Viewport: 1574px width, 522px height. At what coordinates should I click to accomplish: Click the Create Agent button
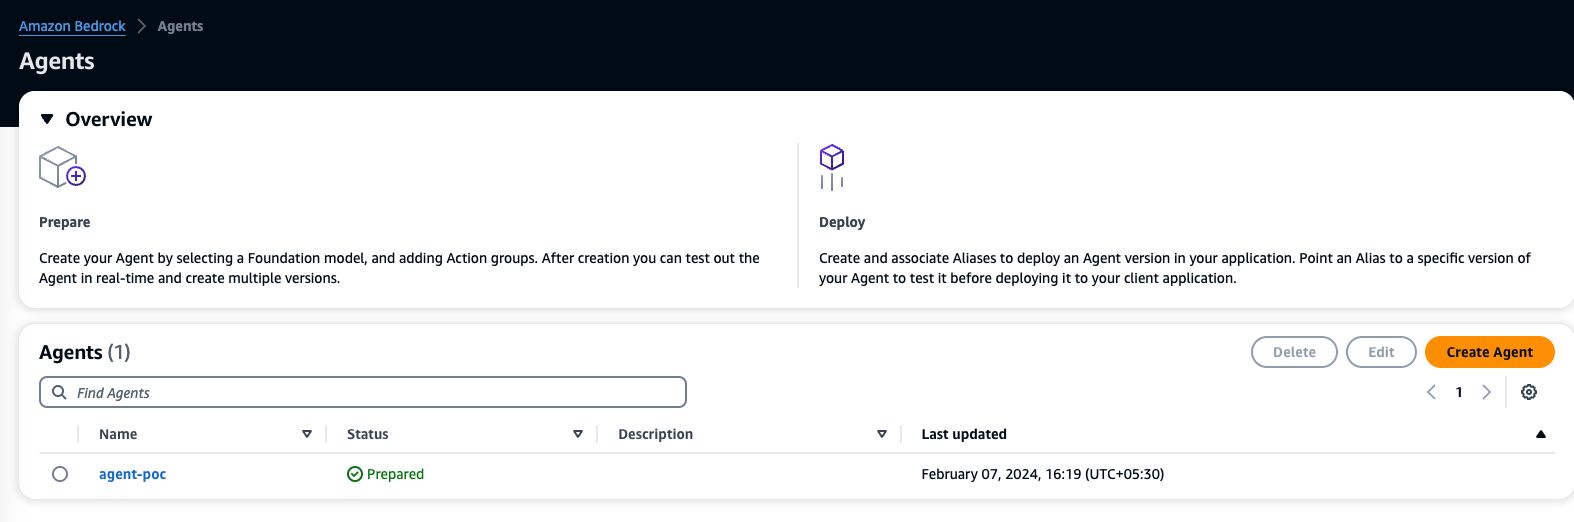[x=1489, y=352]
